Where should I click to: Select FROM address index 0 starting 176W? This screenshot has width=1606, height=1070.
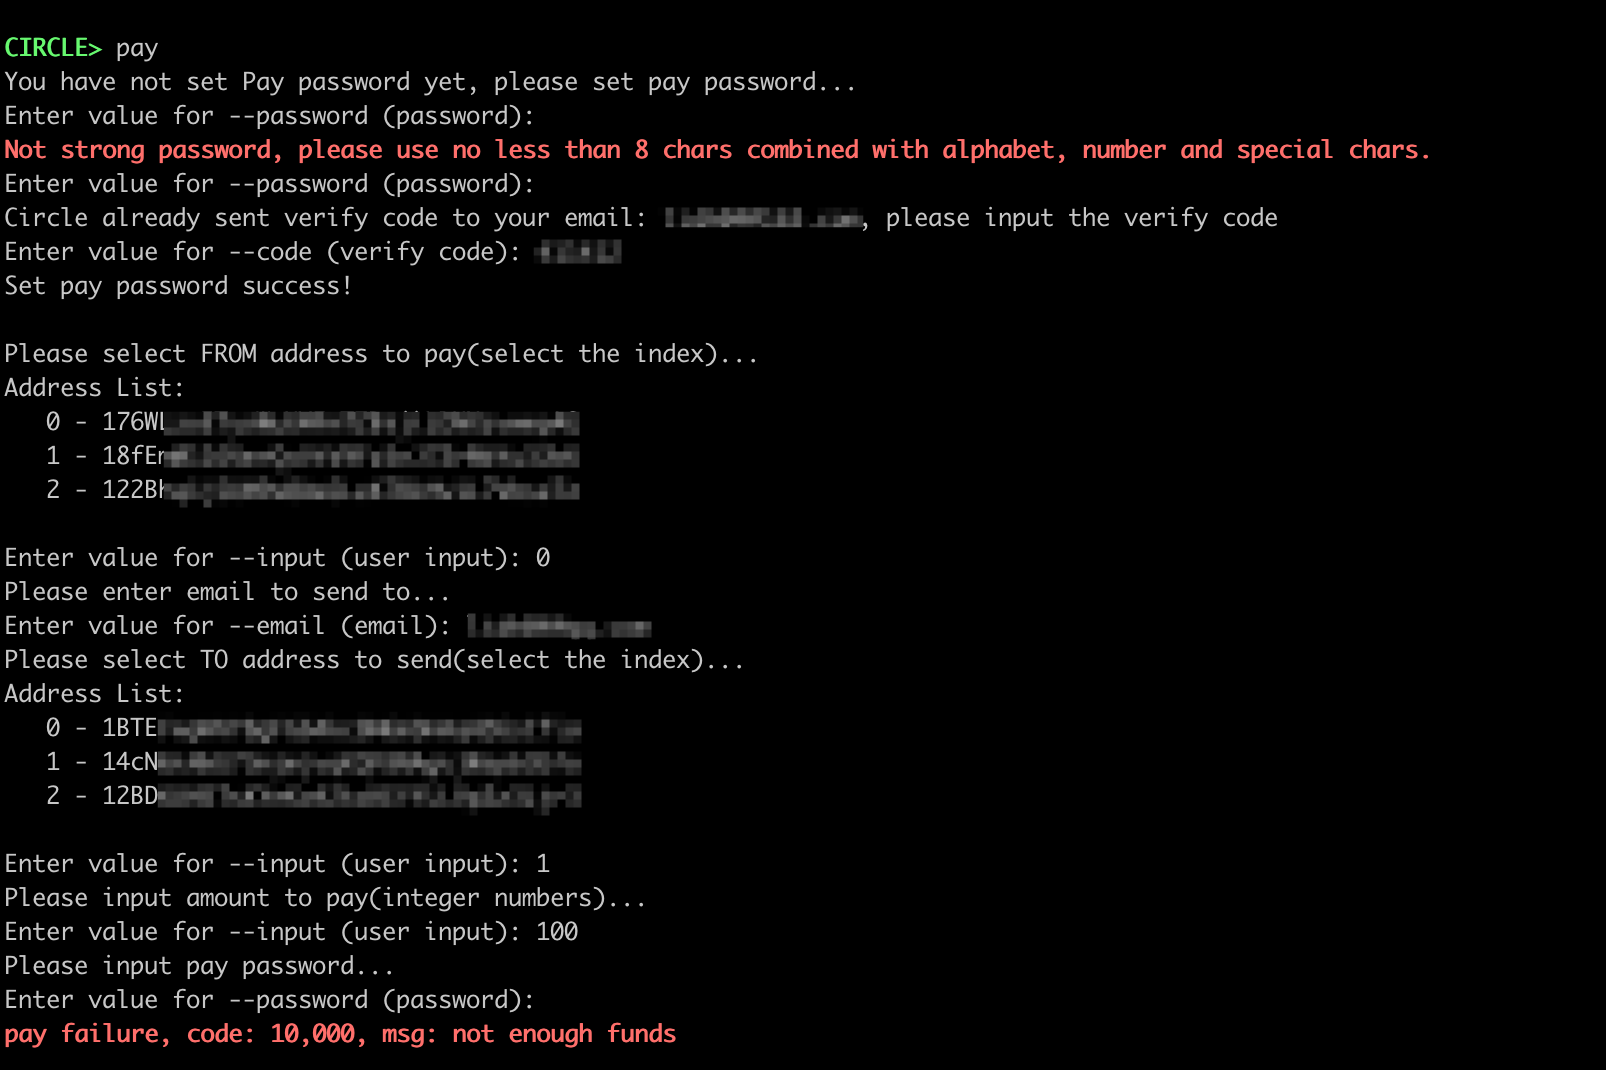(312, 422)
